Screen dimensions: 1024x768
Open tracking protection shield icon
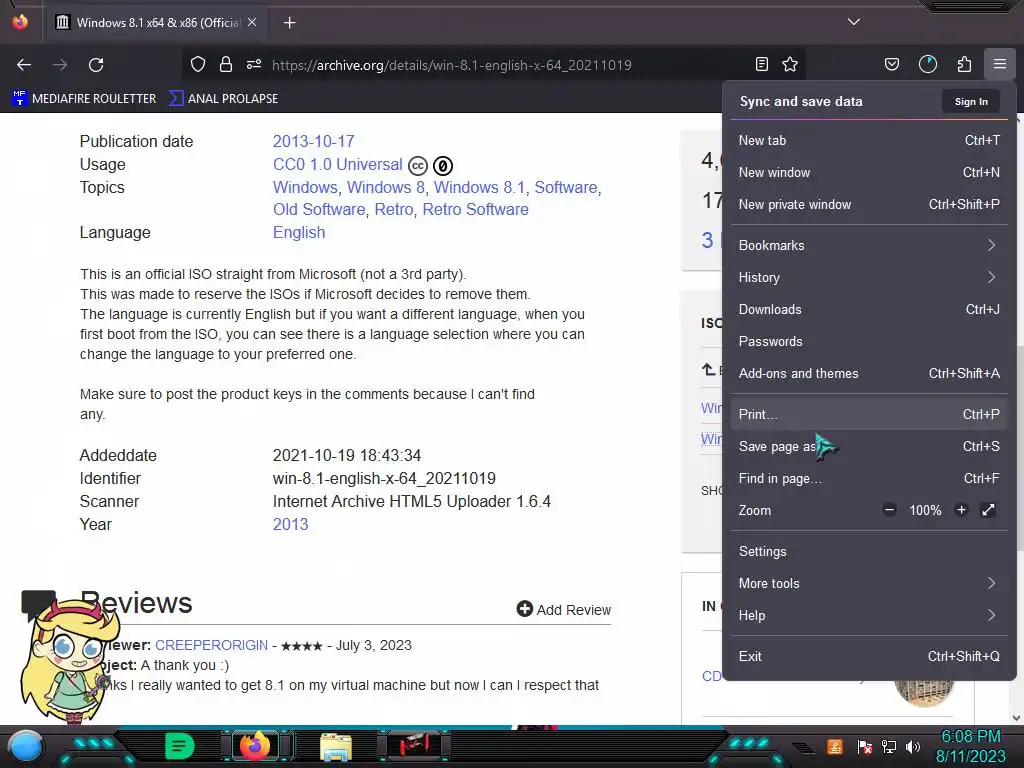click(198, 64)
